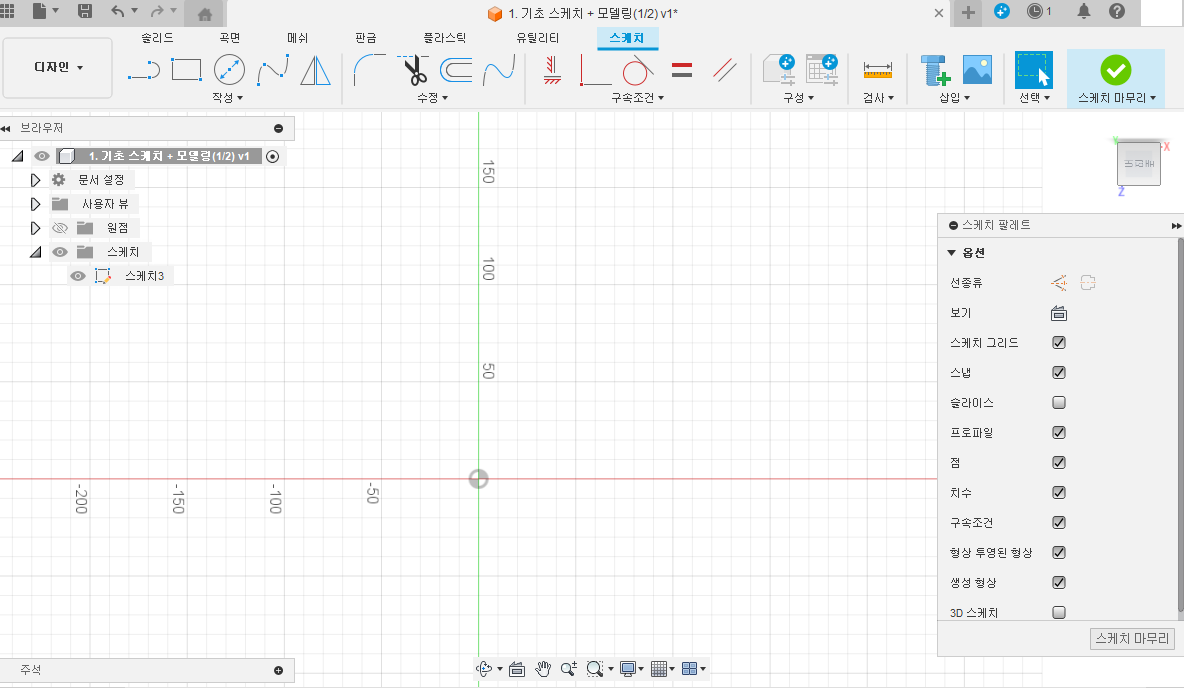Screen dimensions: 1184x688
Task: Click the Insert bolt icon
Action: (x=935, y=70)
